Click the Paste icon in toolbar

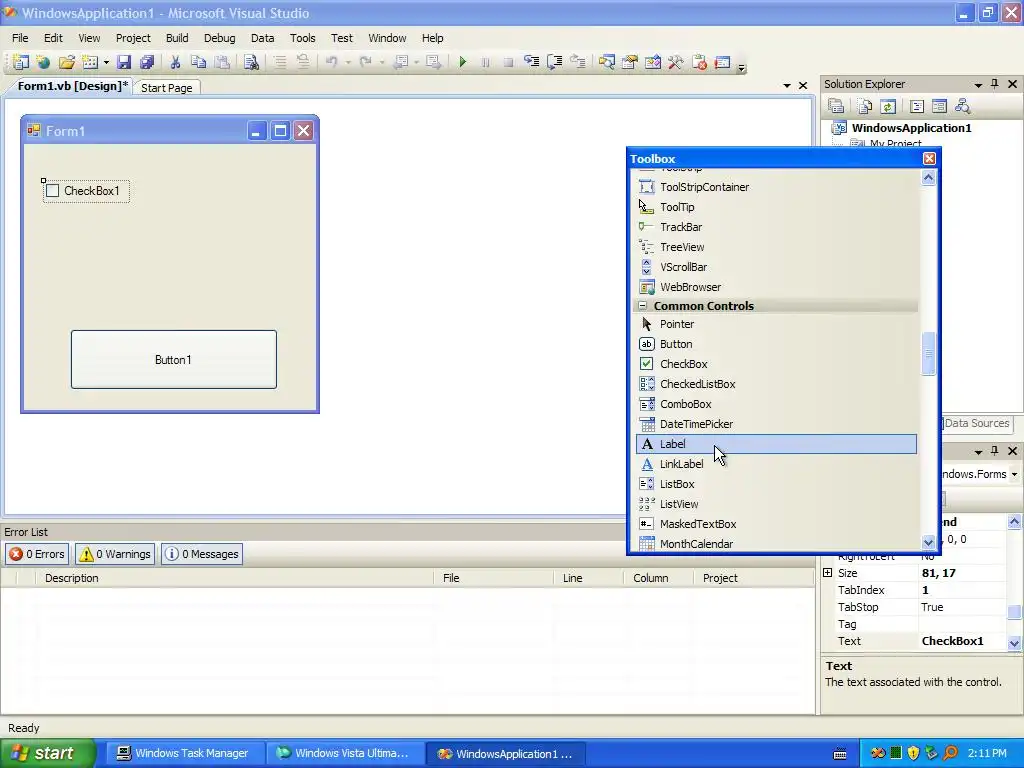[222, 62]
